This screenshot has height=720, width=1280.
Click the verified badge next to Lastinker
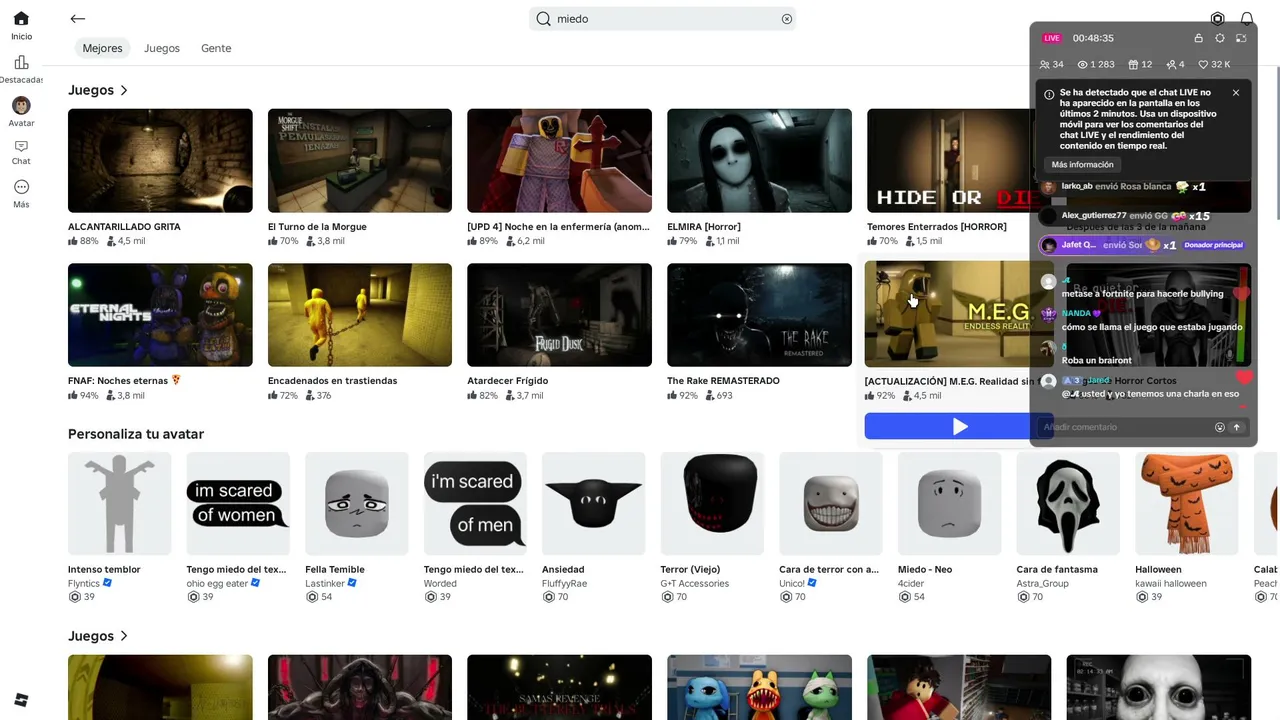(x=352, y=583)
